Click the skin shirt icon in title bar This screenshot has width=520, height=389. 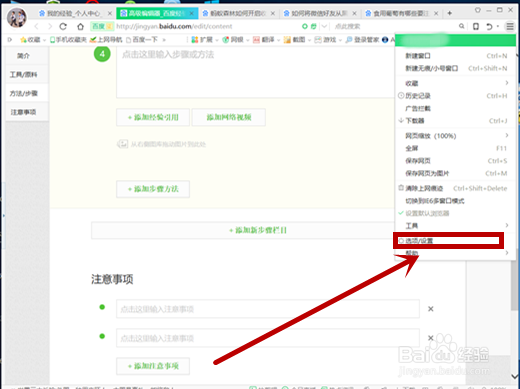478,10
